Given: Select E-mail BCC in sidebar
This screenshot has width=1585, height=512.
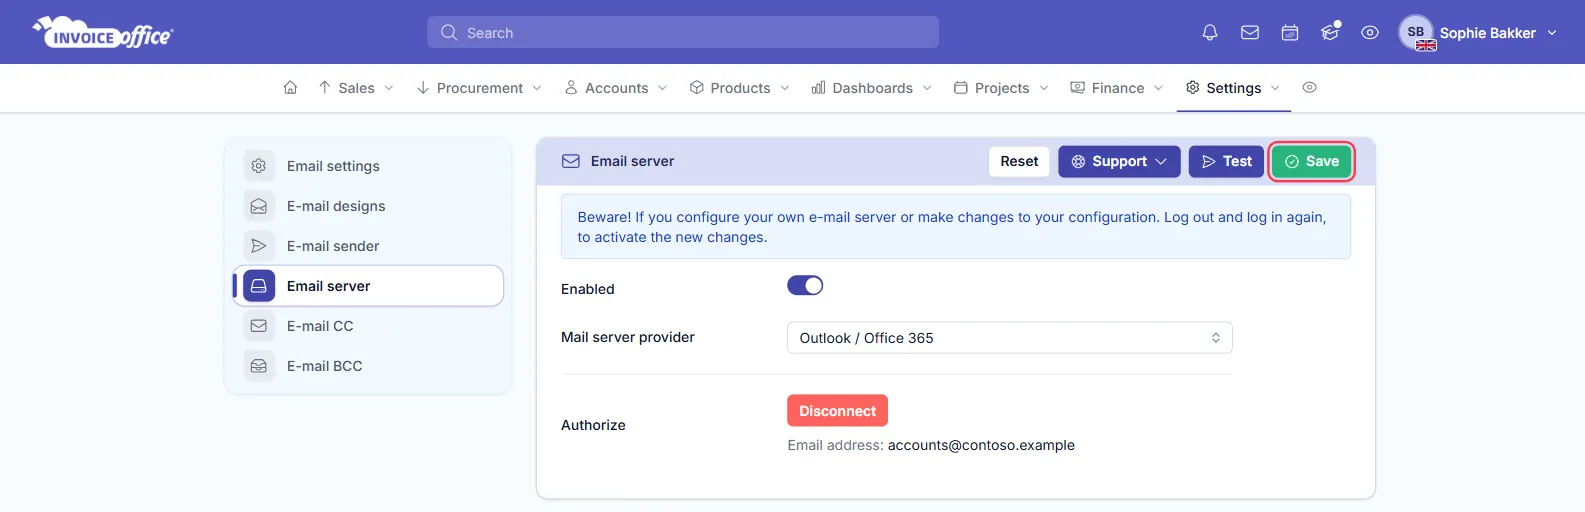Looking at the screenshot, I should [x=368, y=366].
